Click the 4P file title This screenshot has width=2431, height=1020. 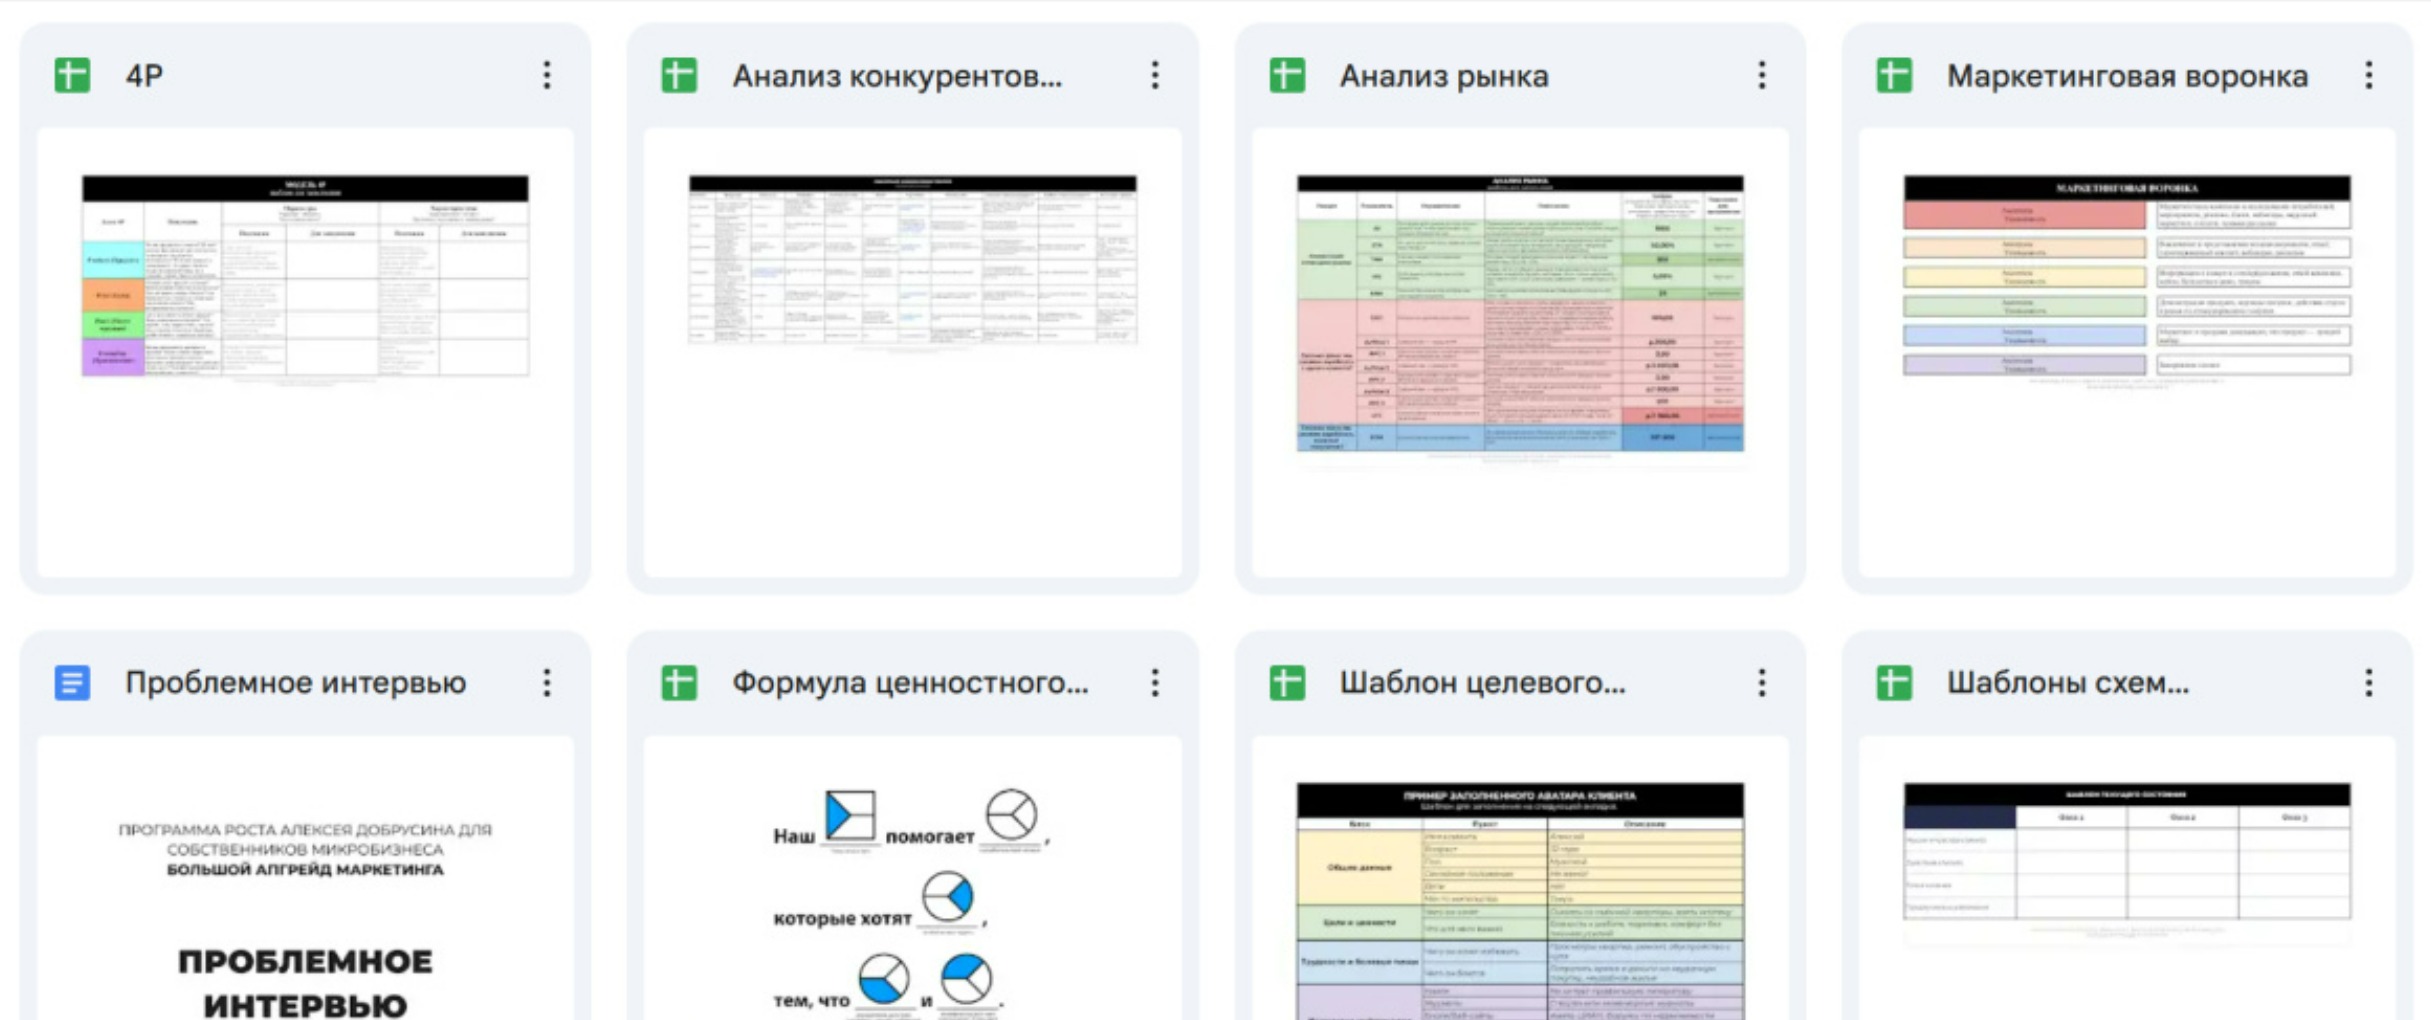[x=145, y=76]
